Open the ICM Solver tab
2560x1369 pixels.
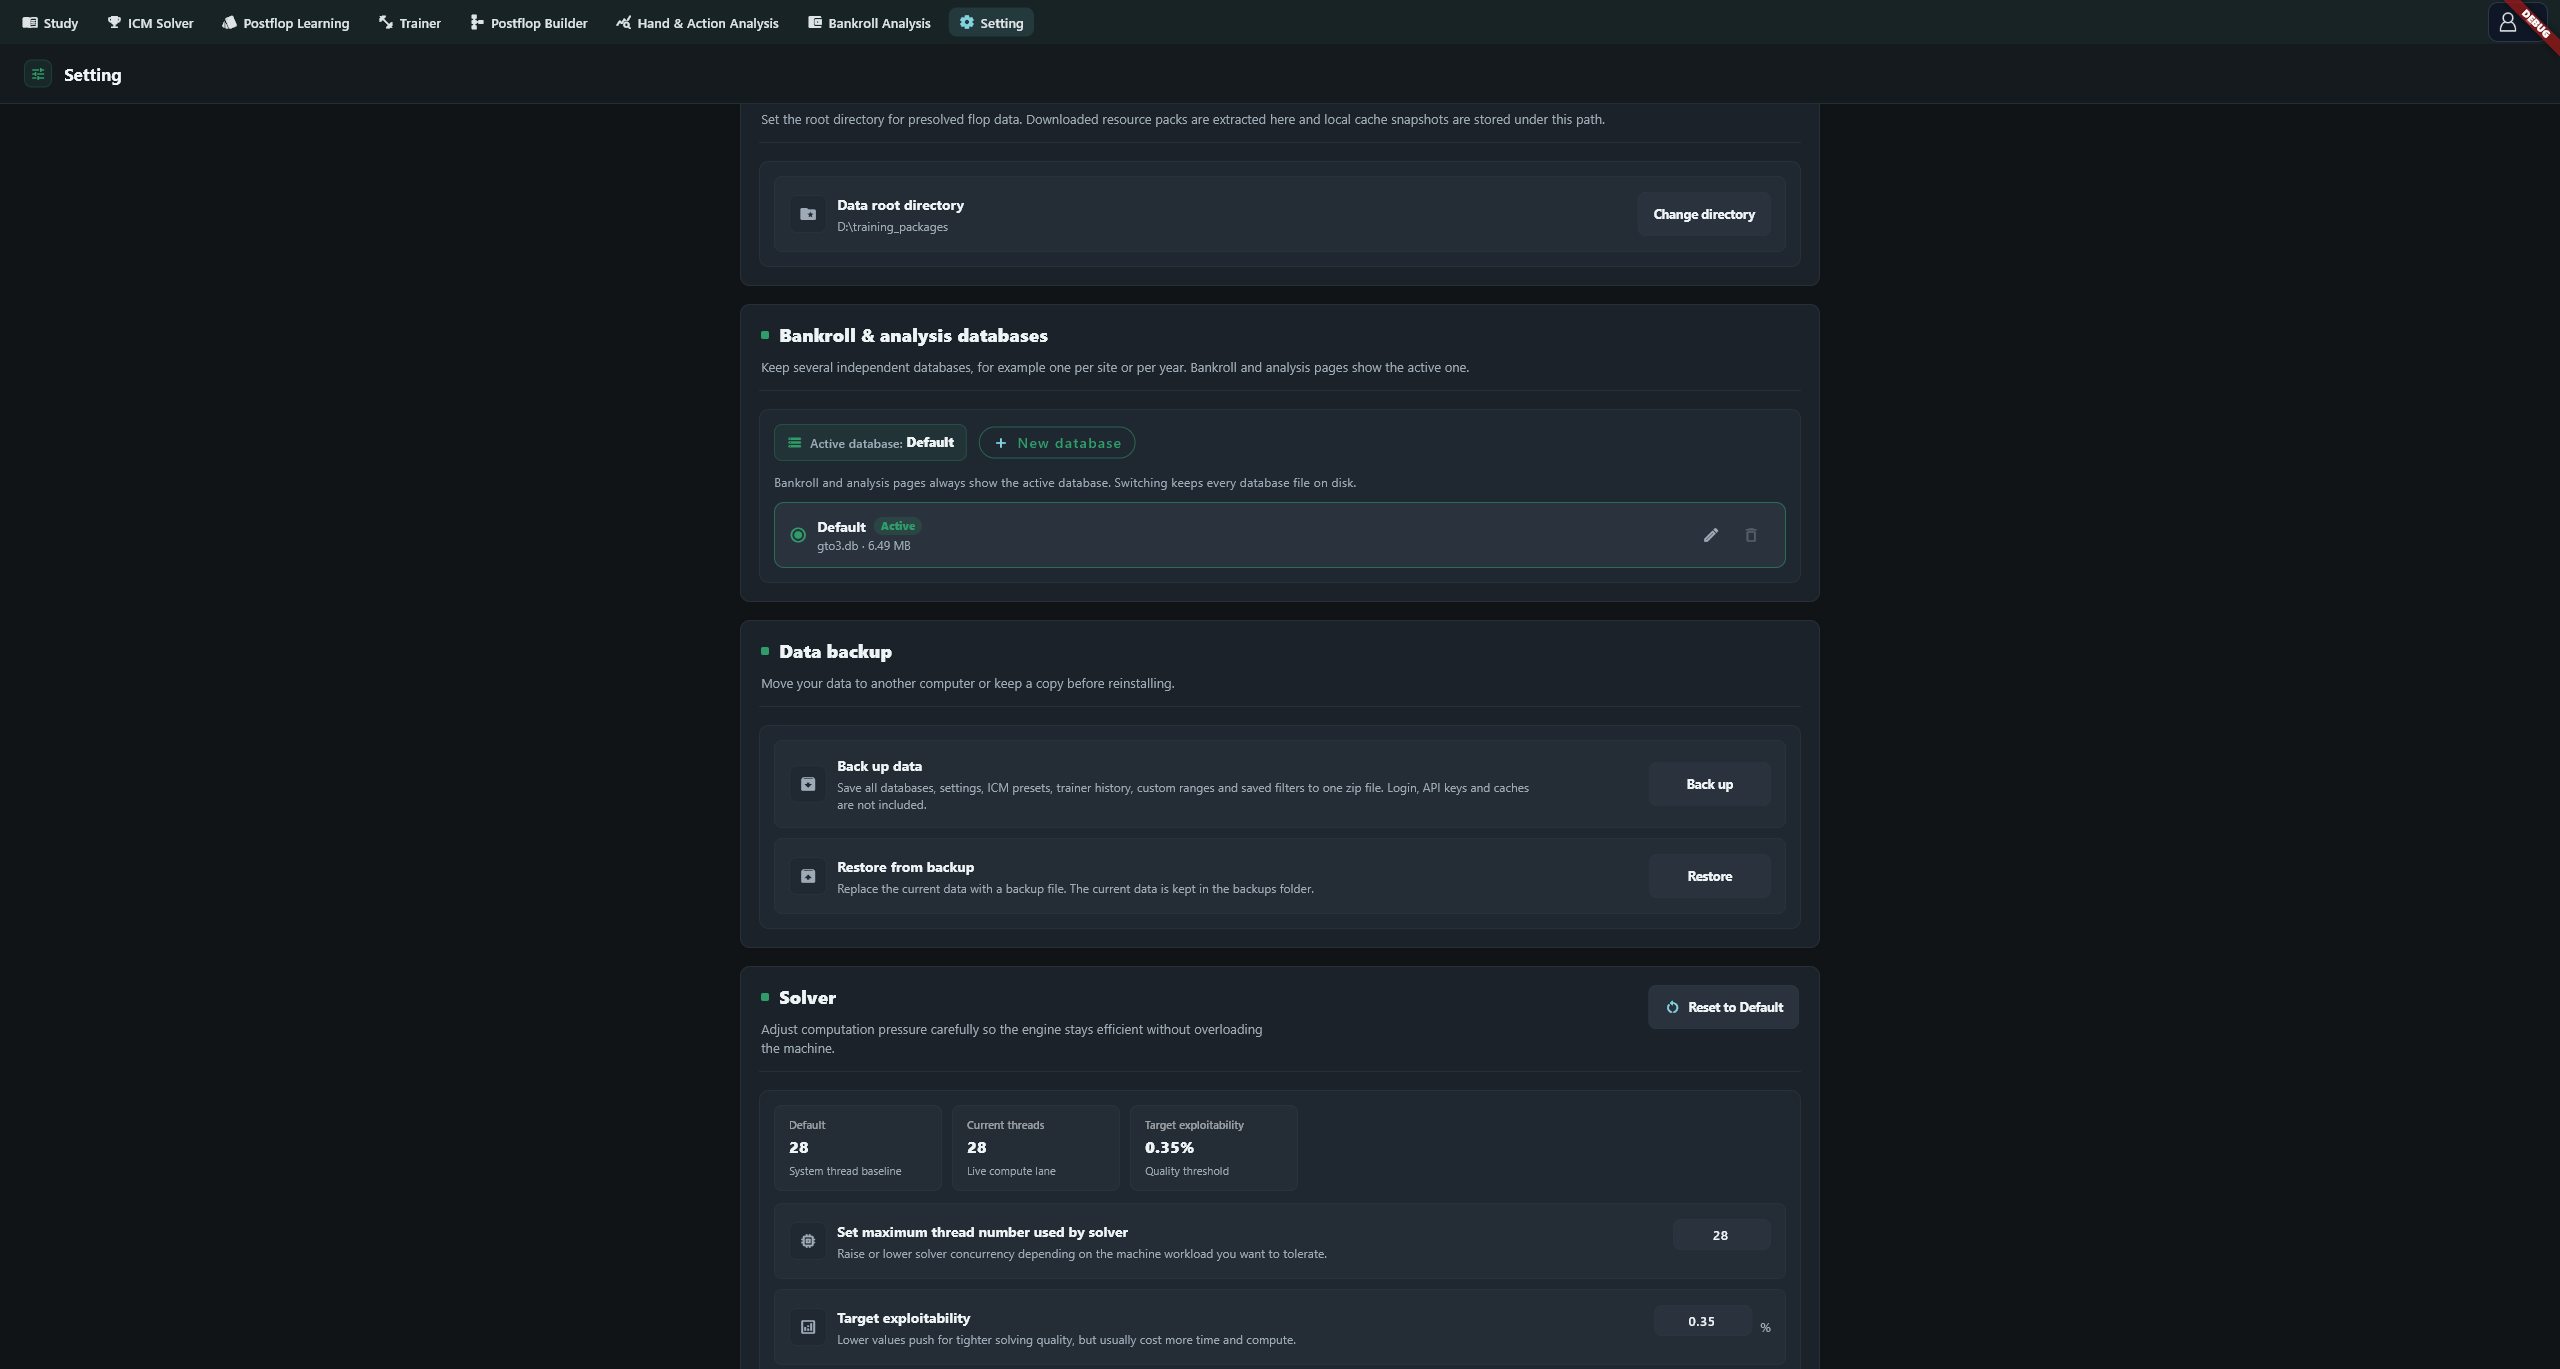pyautogui.click(x=150, y=22)
